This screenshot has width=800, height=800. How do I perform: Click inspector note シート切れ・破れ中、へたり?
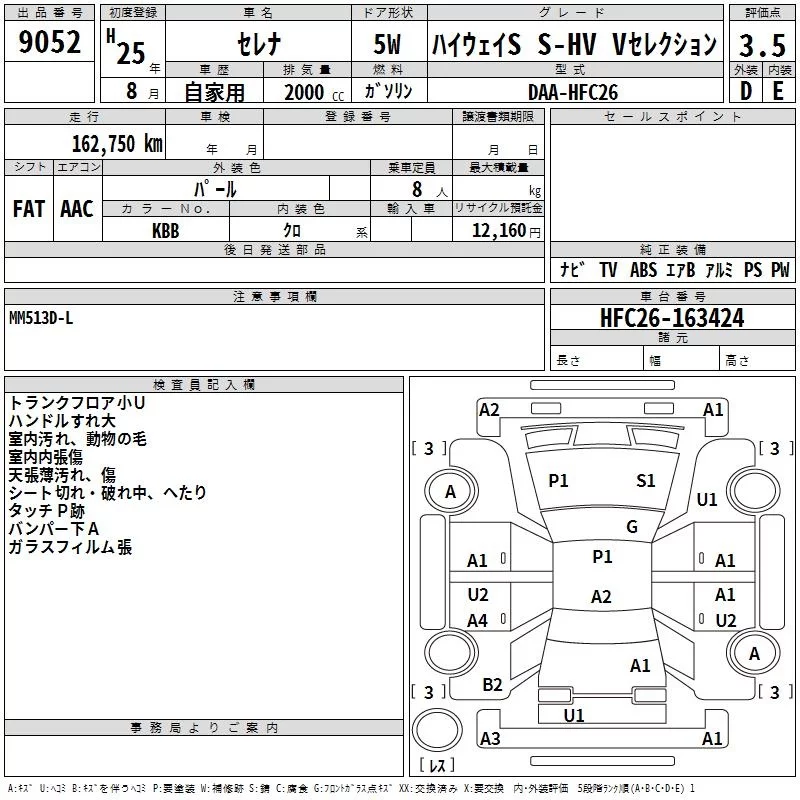108,492
